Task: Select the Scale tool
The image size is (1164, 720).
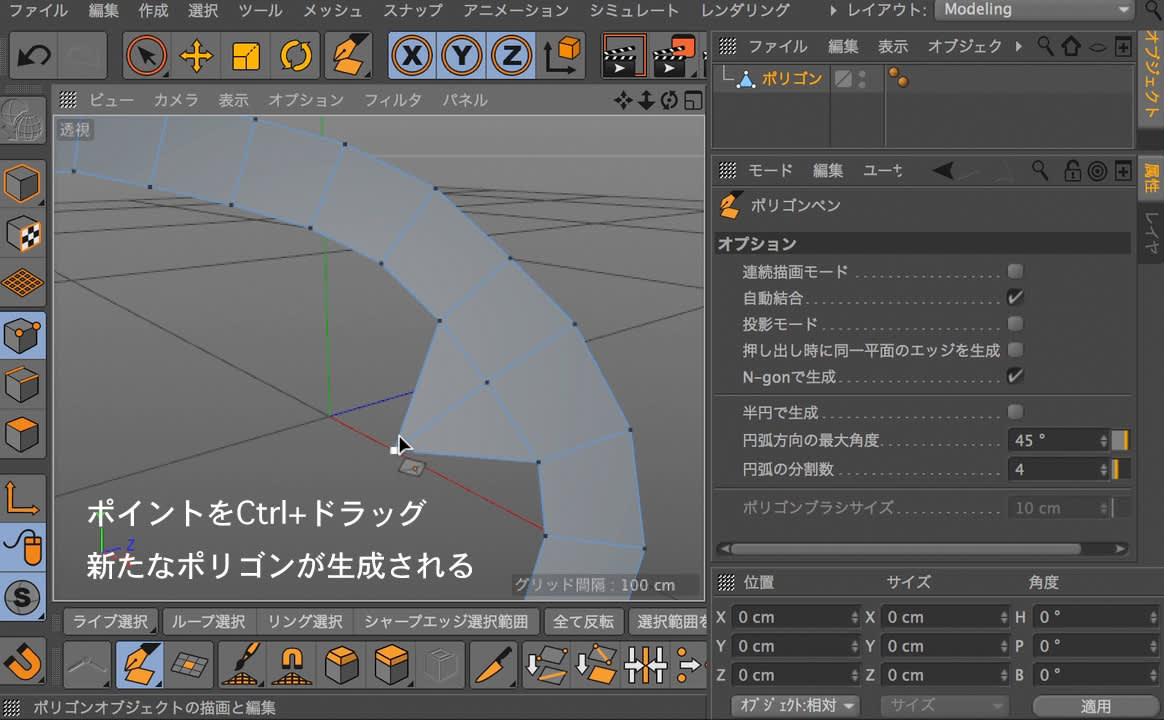Action: (x=246, y=55)
